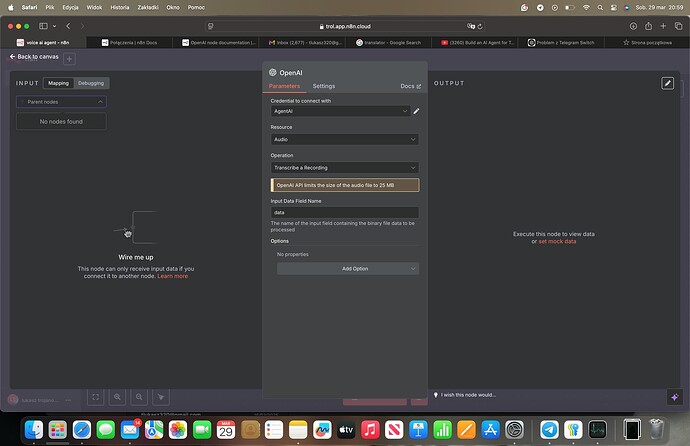Open Spotlight search in menu bar
This screenshot has height=446, width=690.
coord(600,7)
